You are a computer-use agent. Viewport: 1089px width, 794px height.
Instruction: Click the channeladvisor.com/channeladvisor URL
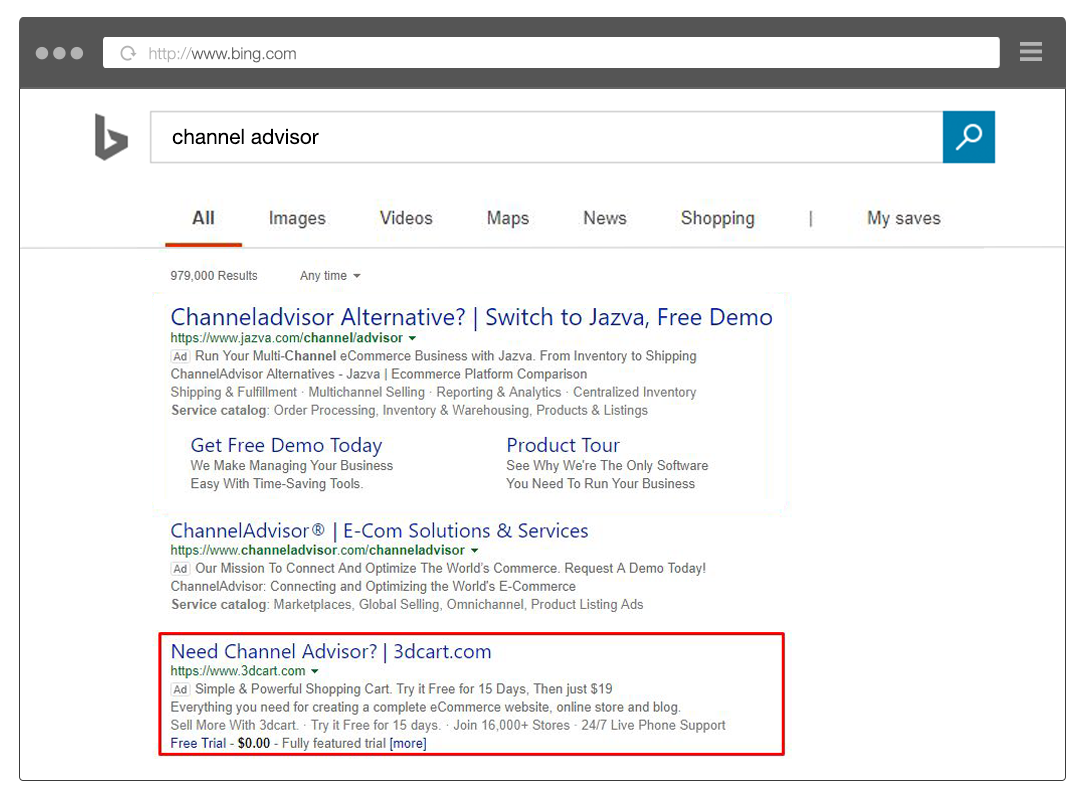(317, 551)
